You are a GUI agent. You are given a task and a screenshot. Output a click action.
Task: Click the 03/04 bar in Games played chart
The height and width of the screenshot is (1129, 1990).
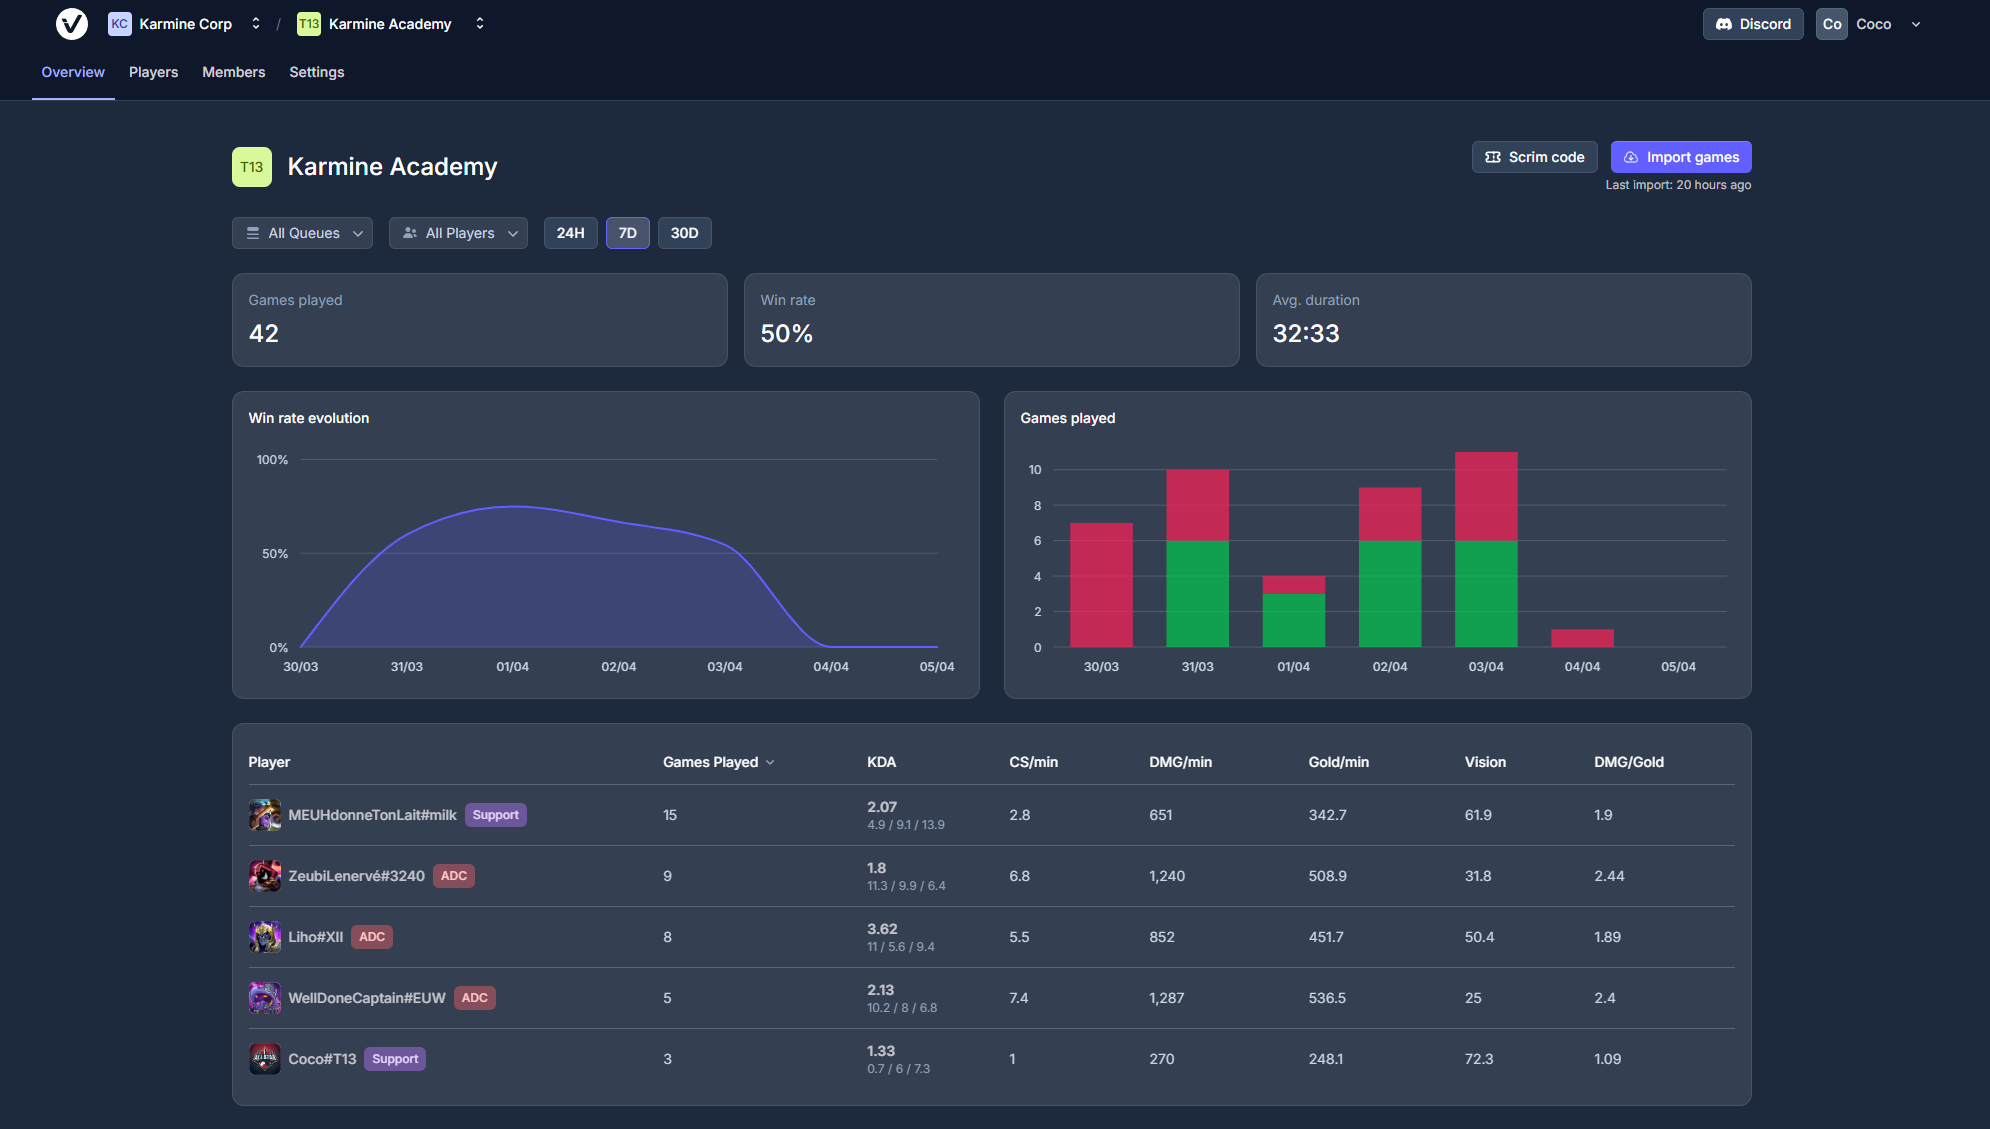click(x=1486, y=550)
